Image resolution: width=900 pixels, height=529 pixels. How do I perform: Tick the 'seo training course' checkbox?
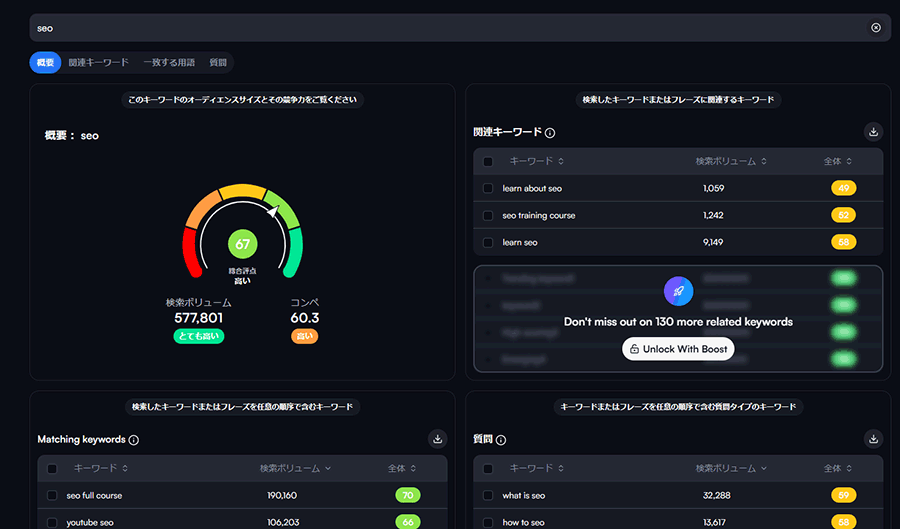click(488, 215)
